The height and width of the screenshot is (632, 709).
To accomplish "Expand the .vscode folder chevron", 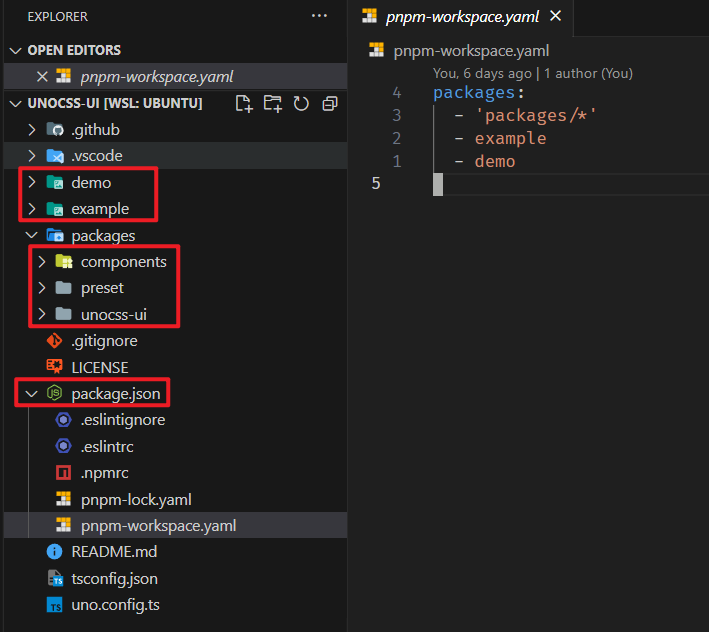I will point(32,156).
